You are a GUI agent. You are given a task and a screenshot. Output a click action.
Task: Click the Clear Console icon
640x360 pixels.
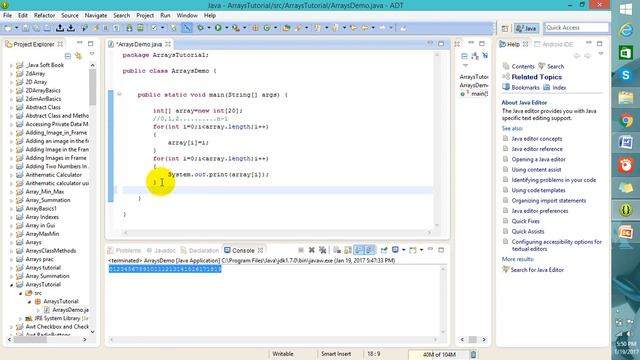(337, 250)
